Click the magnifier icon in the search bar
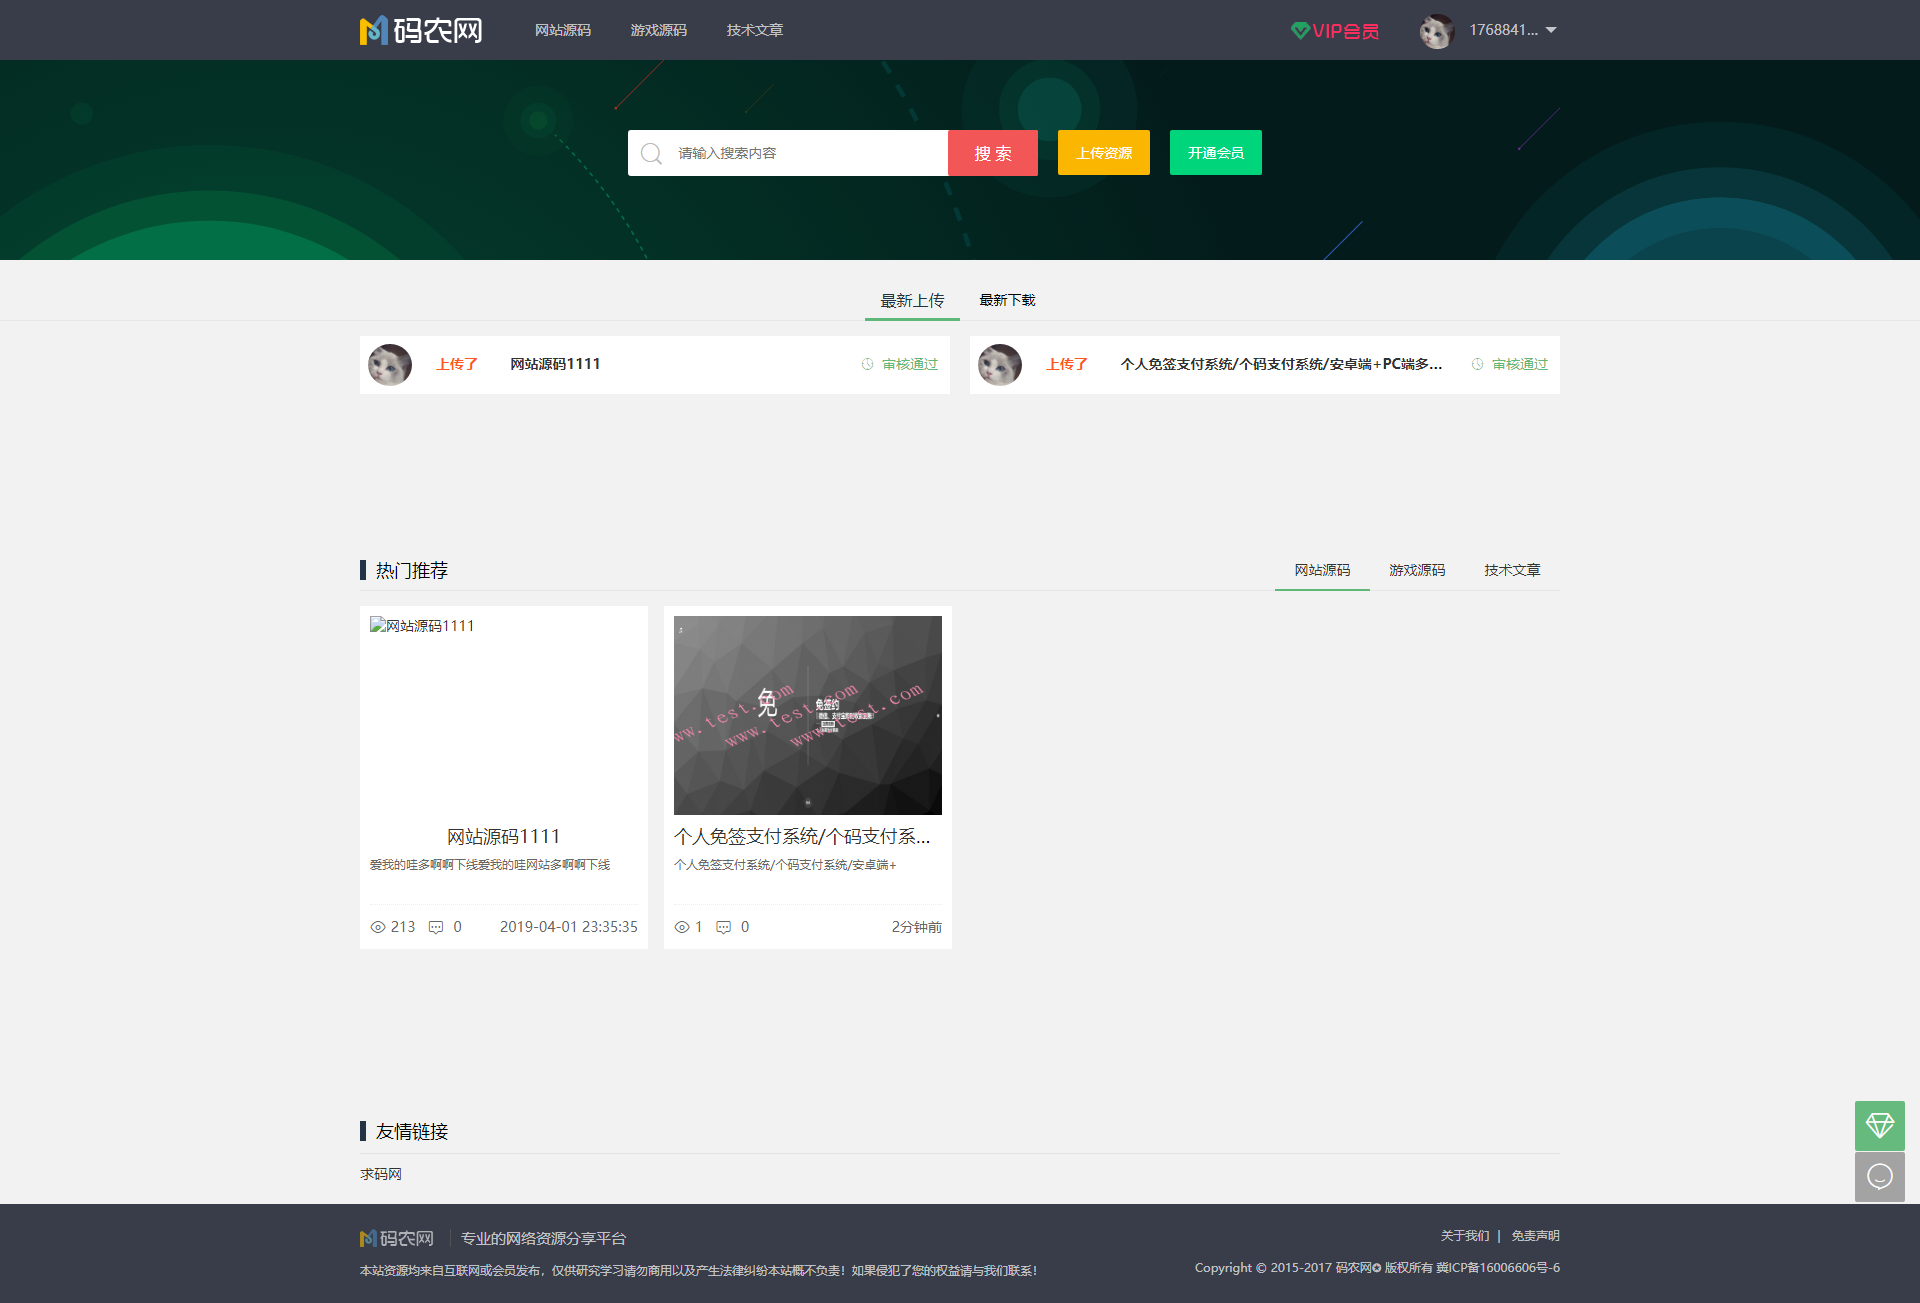 (651, 152)
